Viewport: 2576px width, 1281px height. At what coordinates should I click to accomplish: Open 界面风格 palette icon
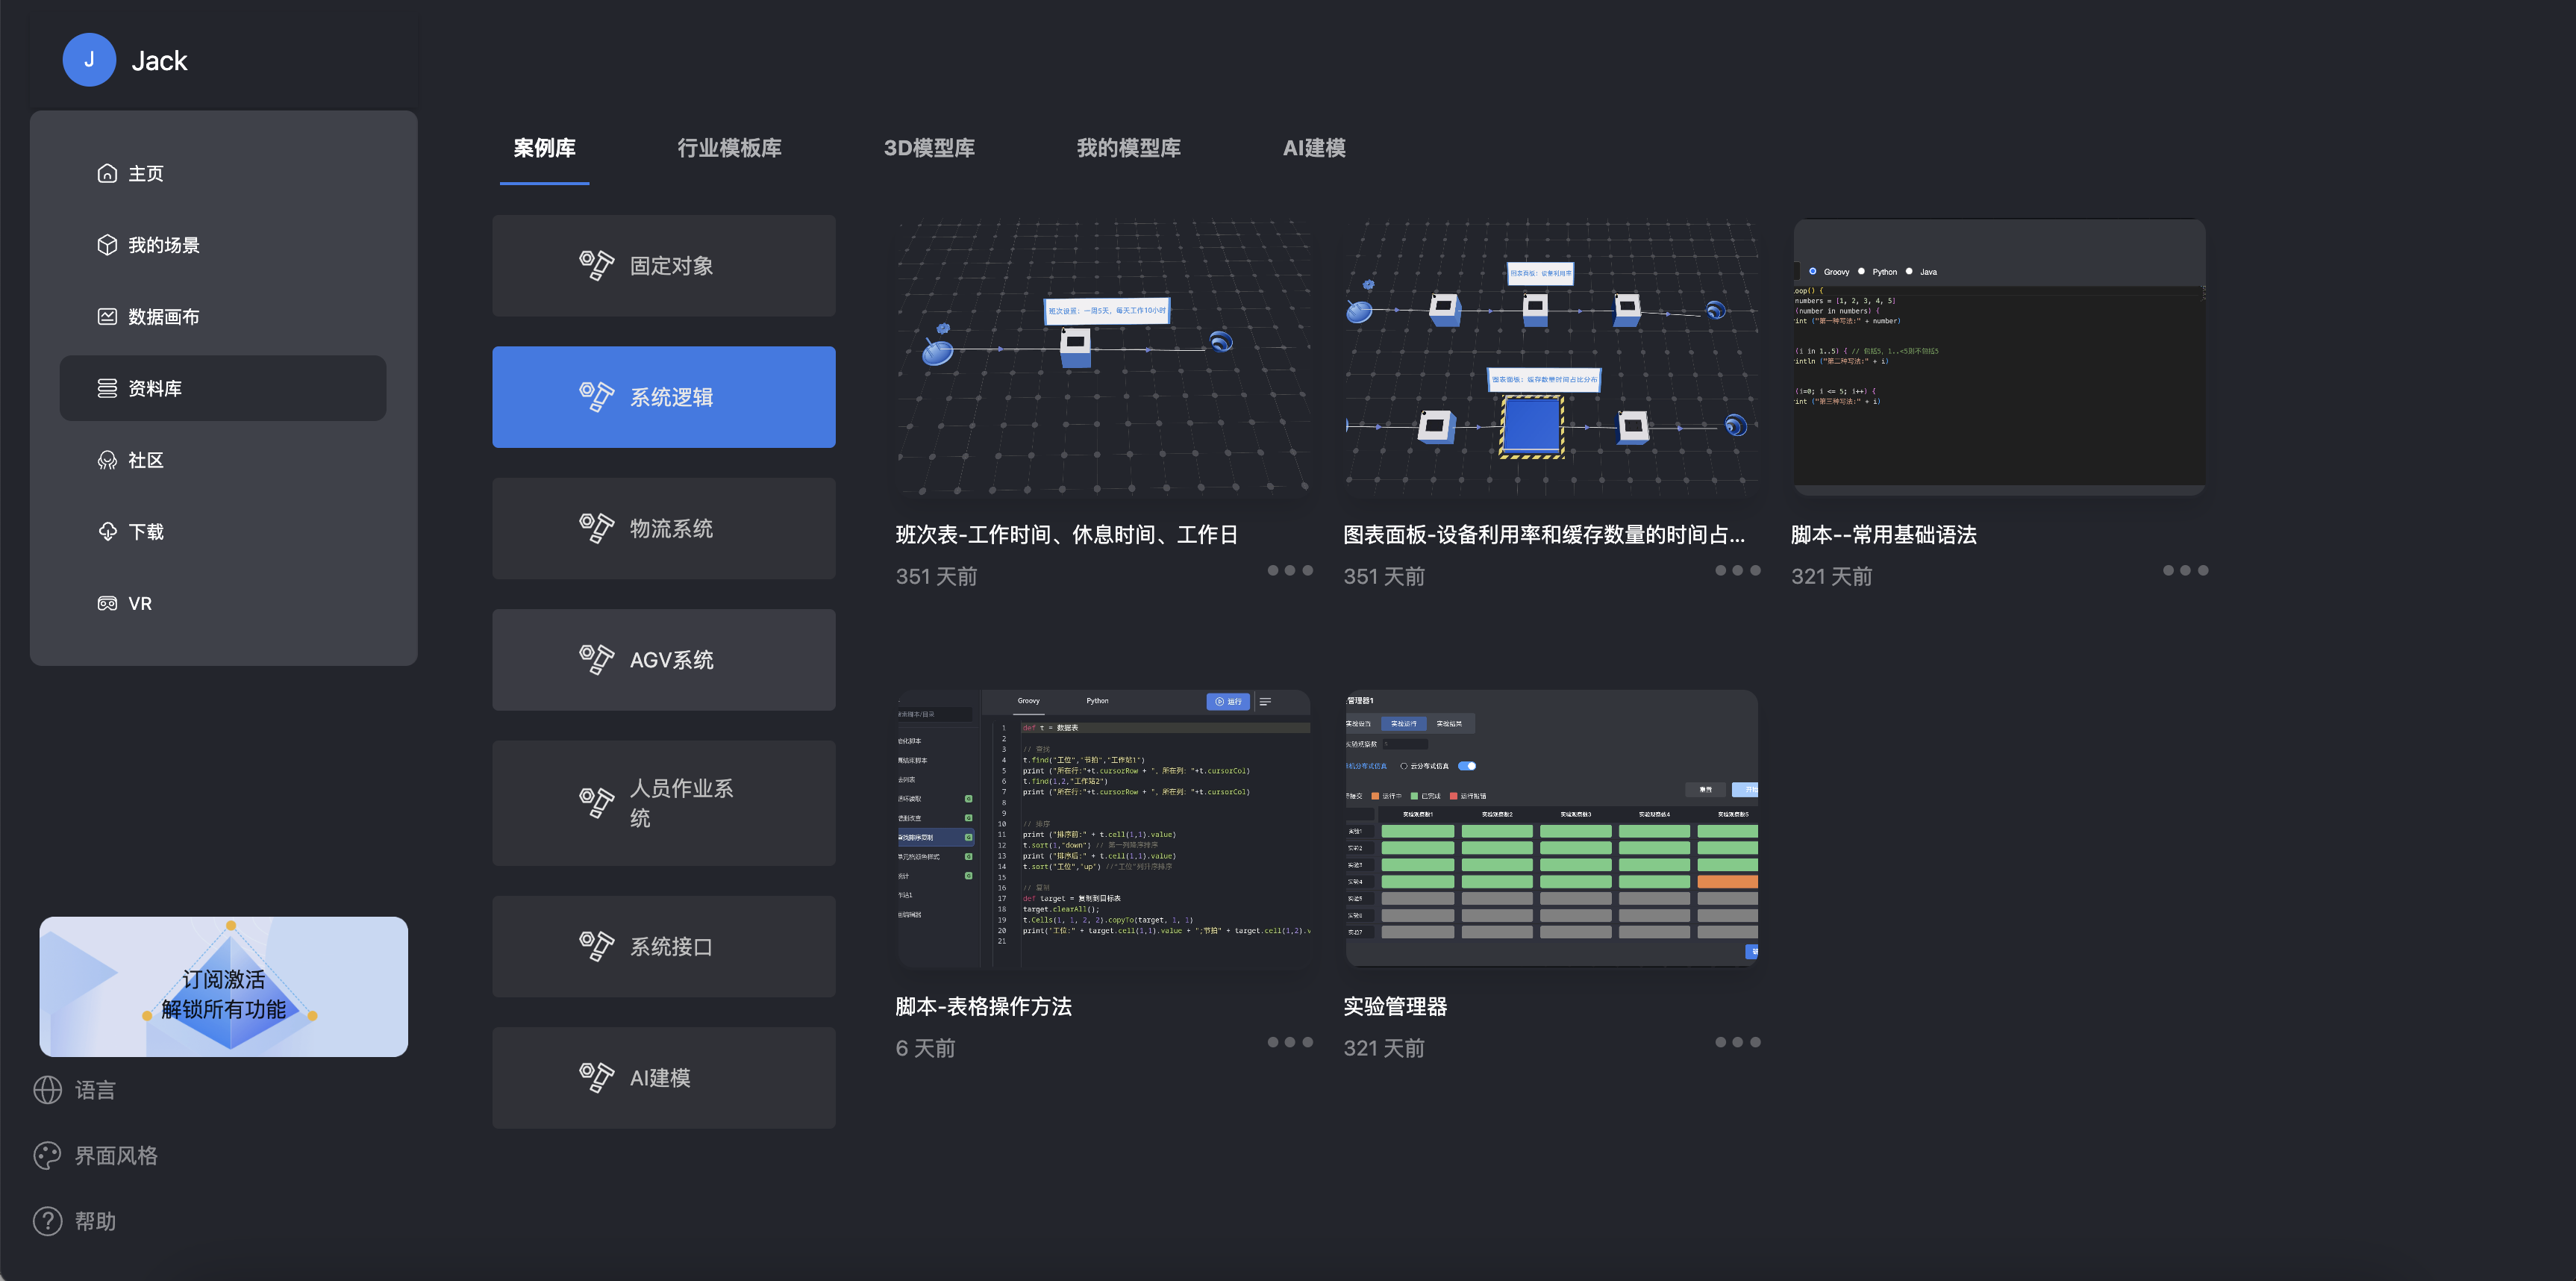point(47,1156)
